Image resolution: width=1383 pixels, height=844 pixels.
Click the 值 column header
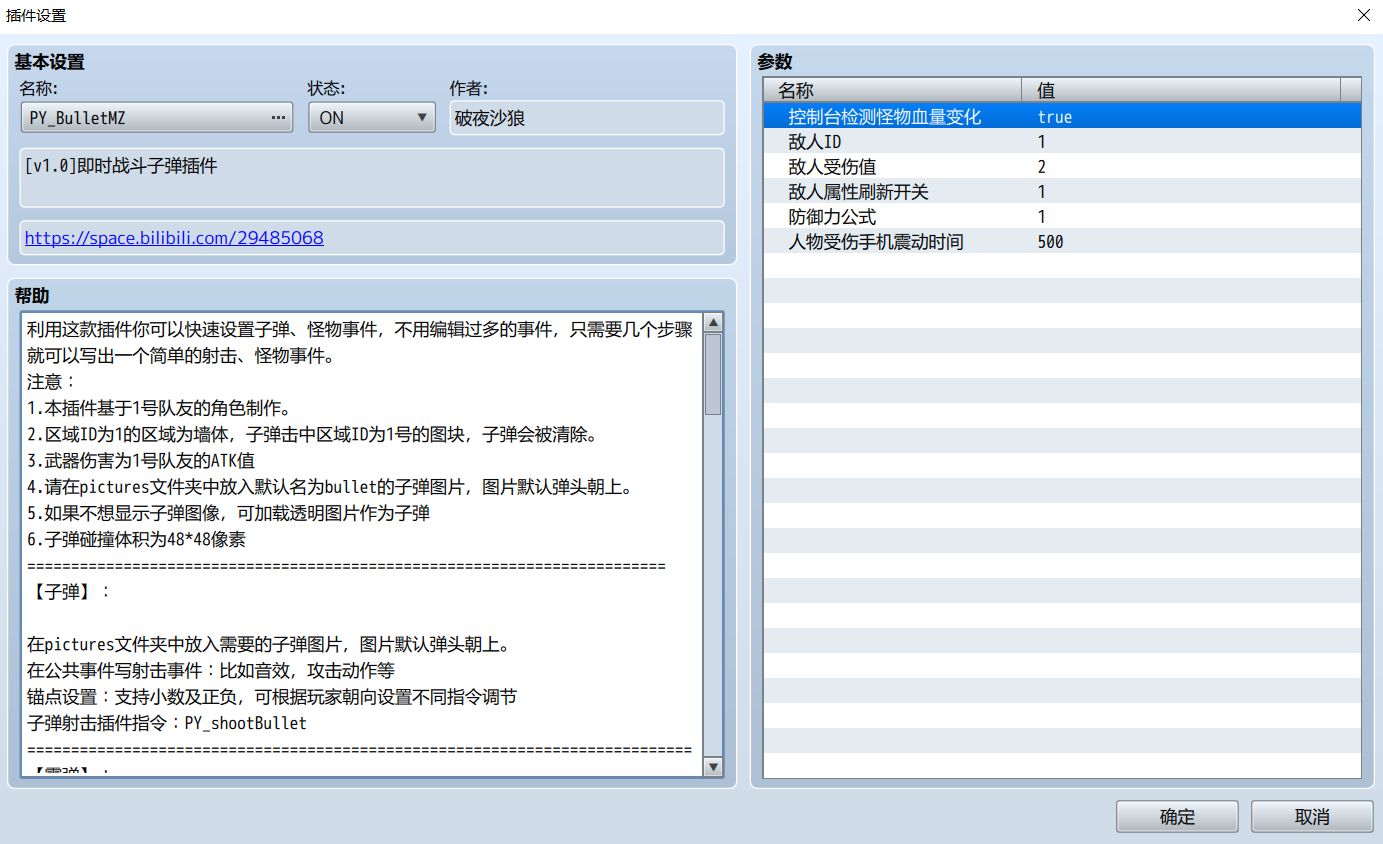(1181, 90)
